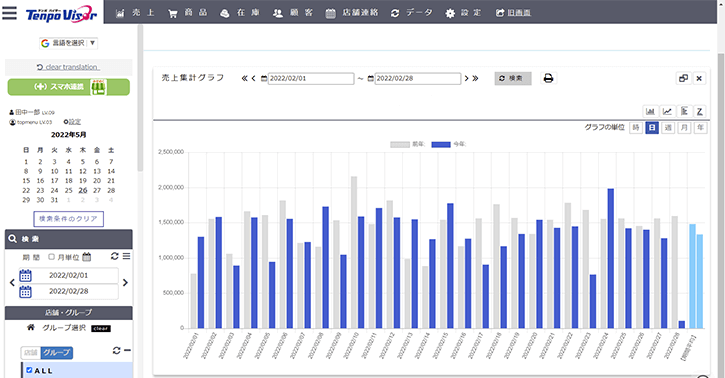Toggle the ALL group checkbox
The height and width of the screenshot is (378, 725).
click(x=29, y=370)
